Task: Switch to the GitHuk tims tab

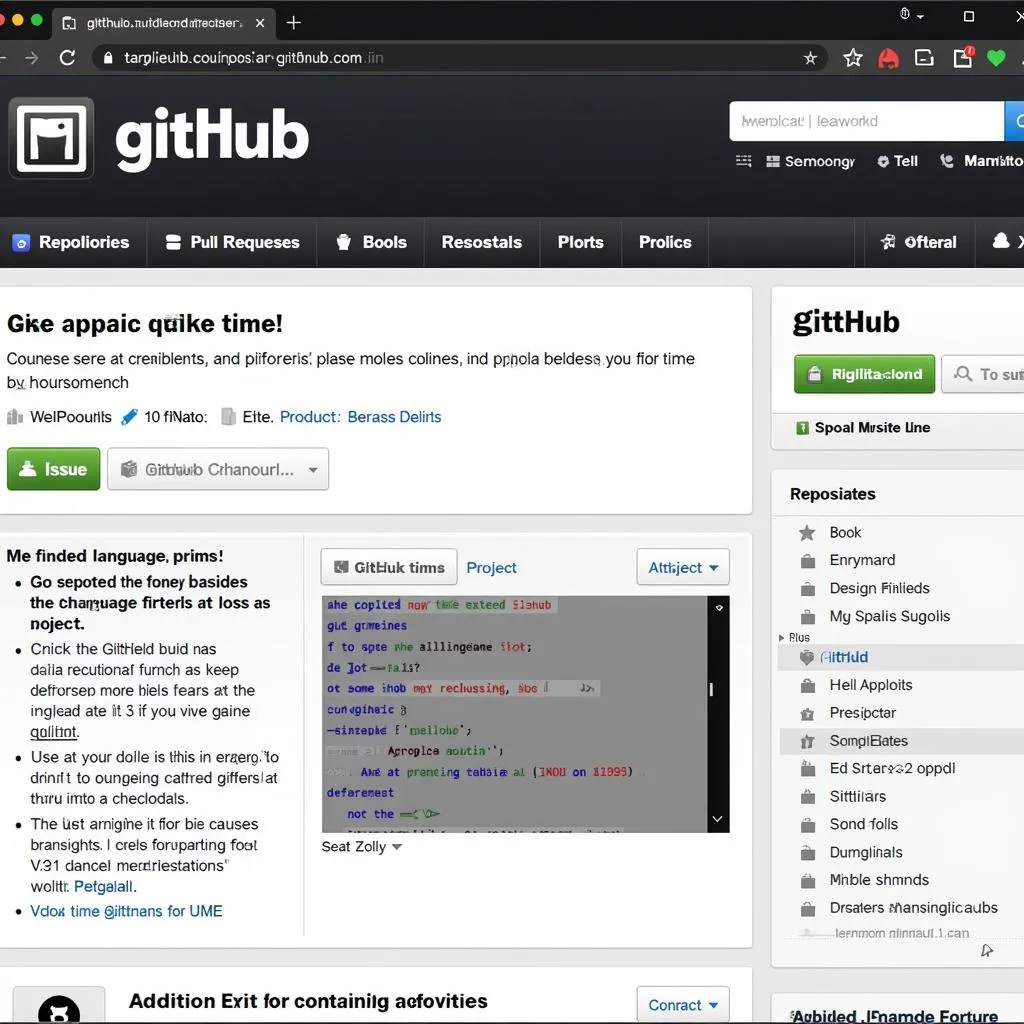Action: (x=389, y=568)
